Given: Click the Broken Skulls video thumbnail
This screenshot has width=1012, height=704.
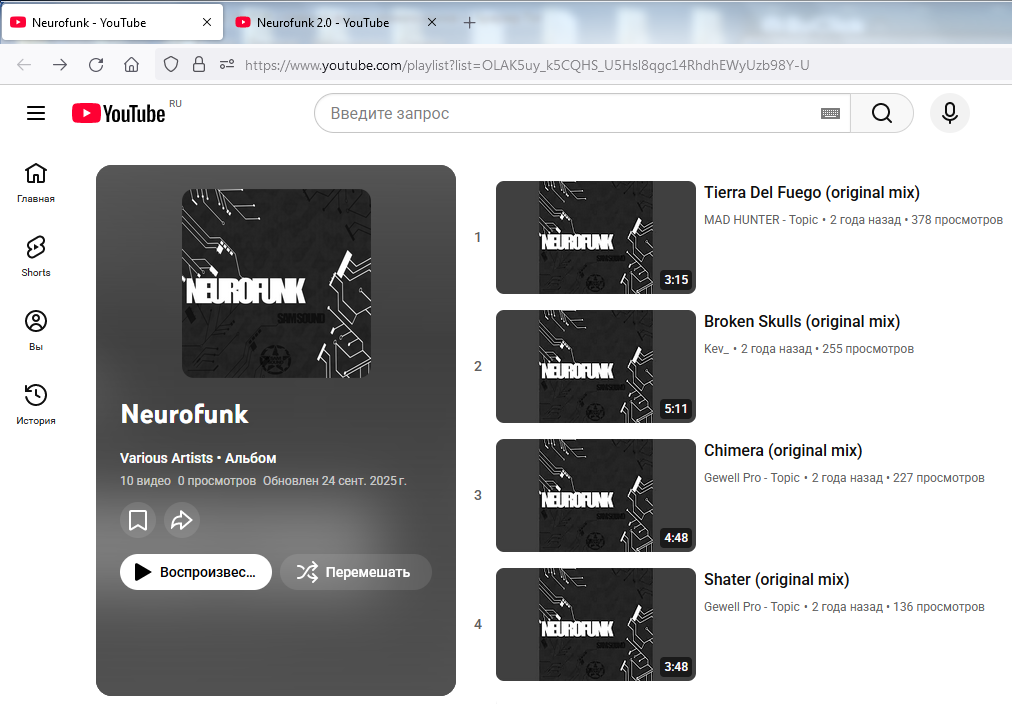Looking at the screenshot, I should coord(595,366).
